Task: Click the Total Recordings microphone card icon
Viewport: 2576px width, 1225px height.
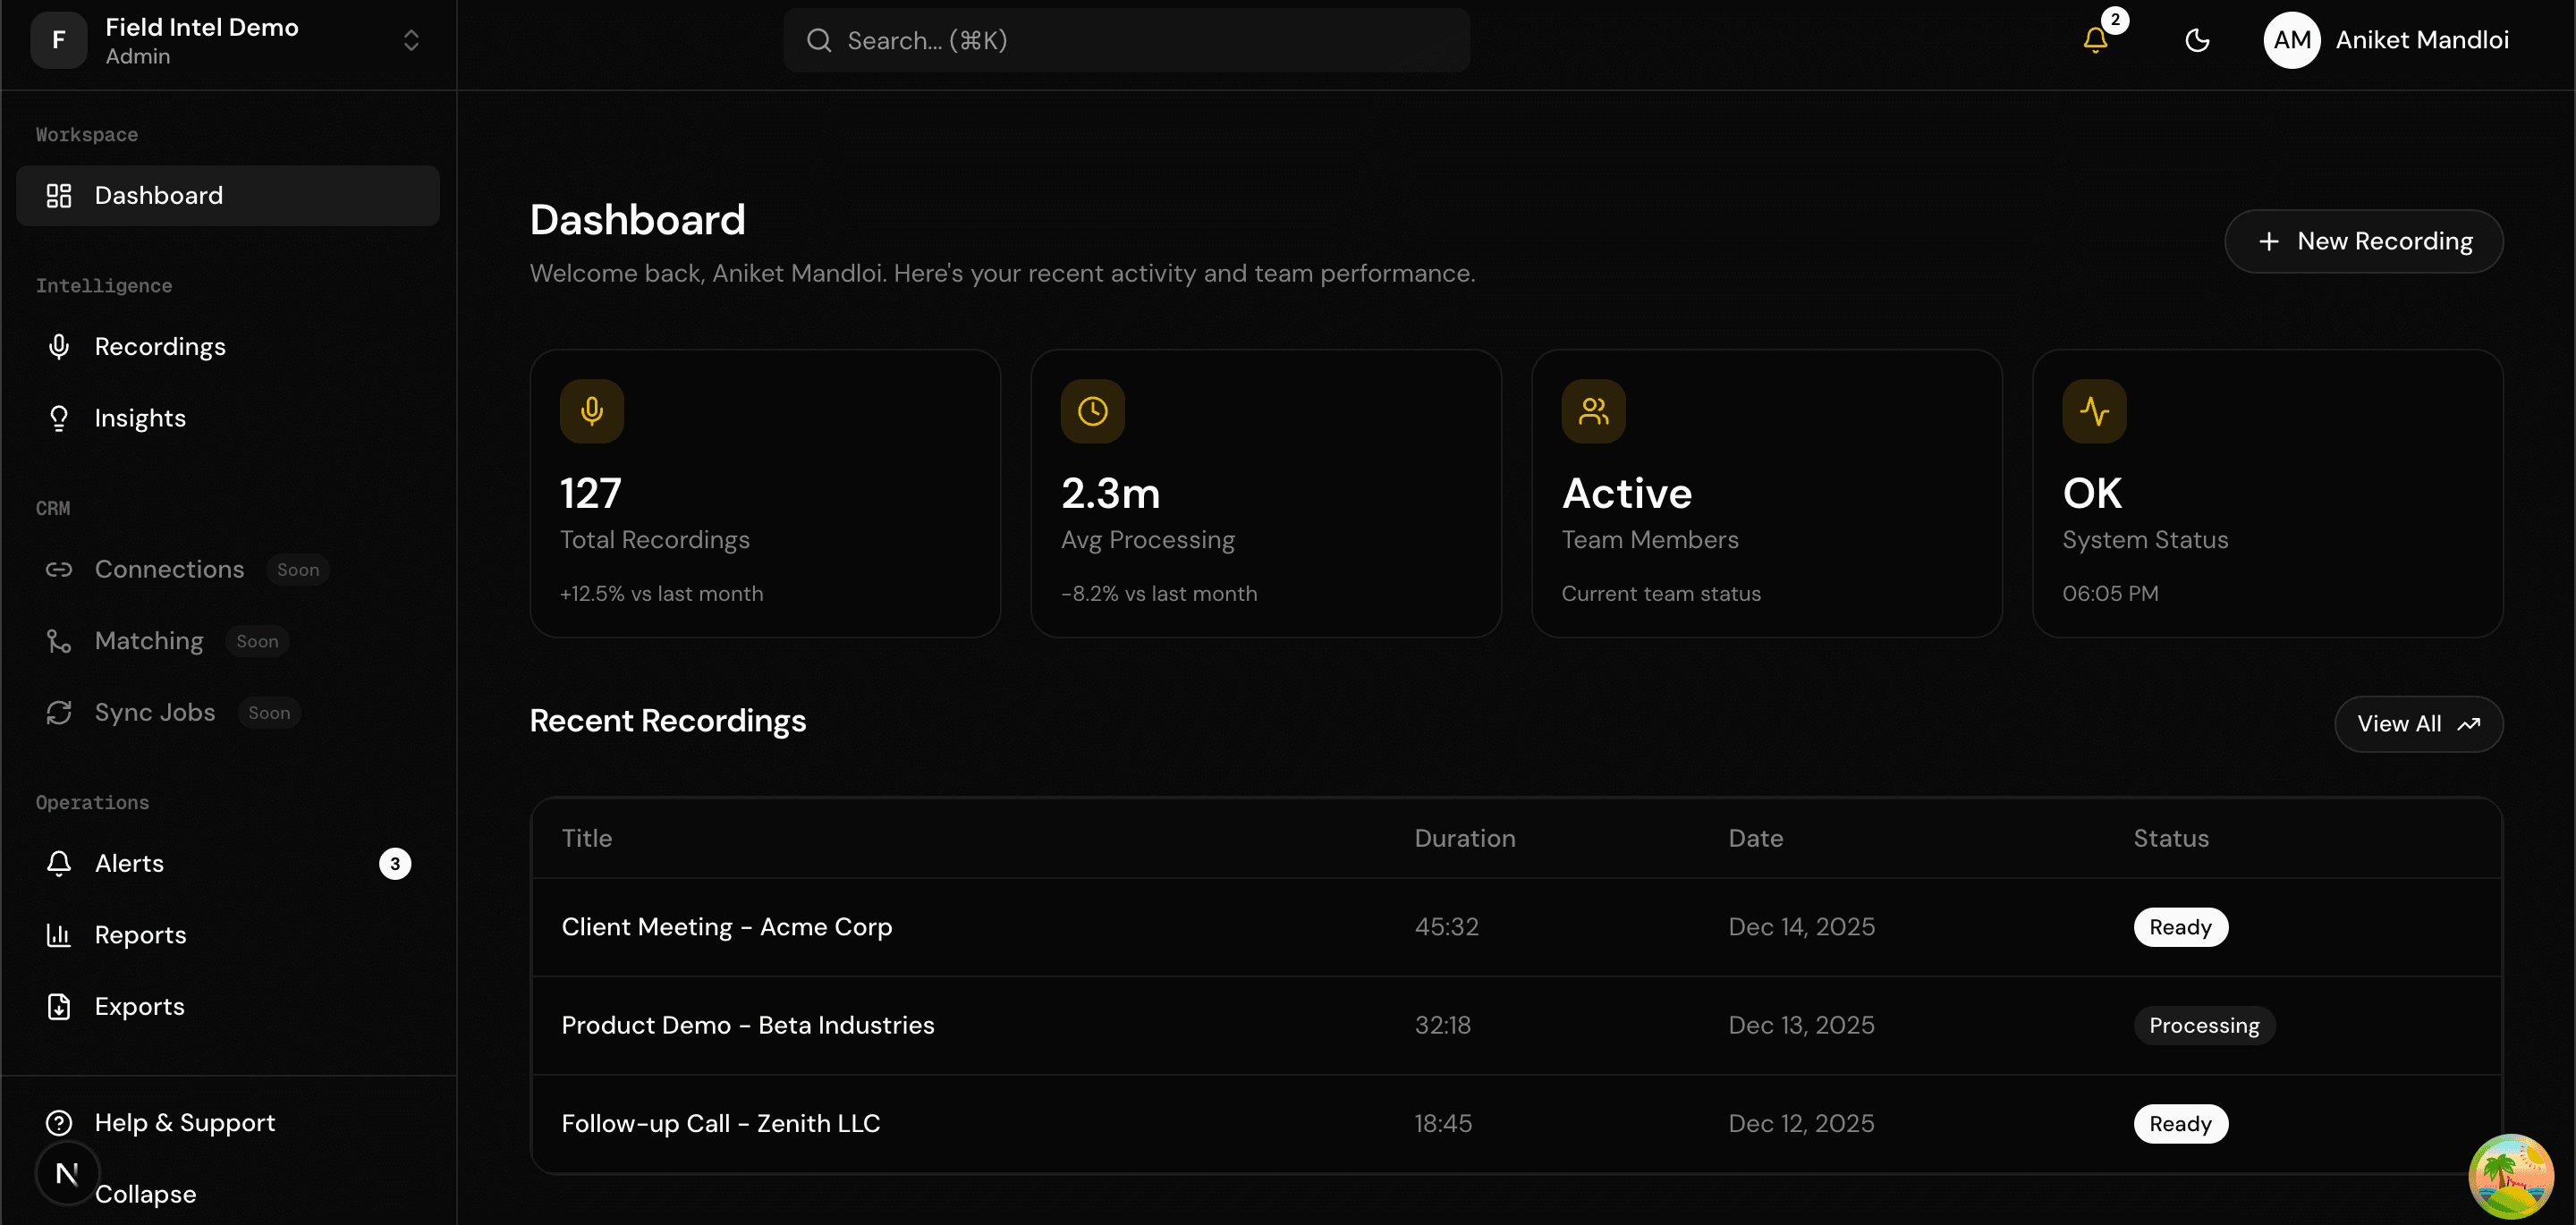Action: (591, 411)
